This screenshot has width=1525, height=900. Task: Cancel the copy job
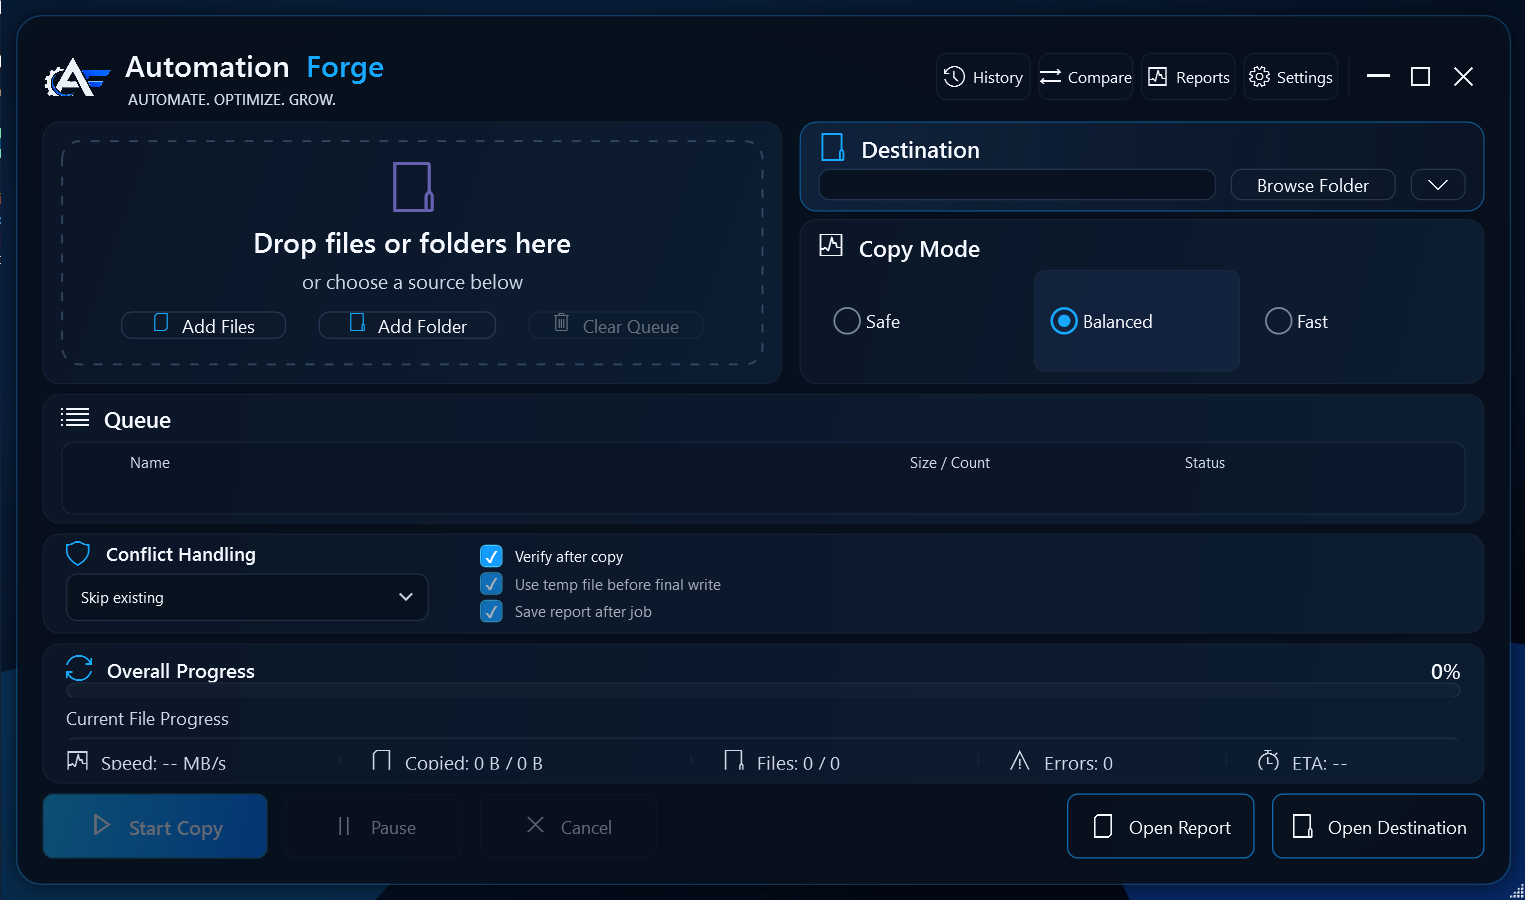click(568, 826)
